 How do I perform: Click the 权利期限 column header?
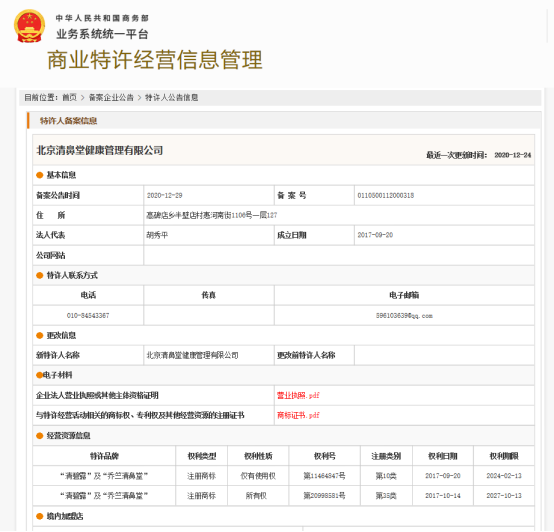coord(504,456)
